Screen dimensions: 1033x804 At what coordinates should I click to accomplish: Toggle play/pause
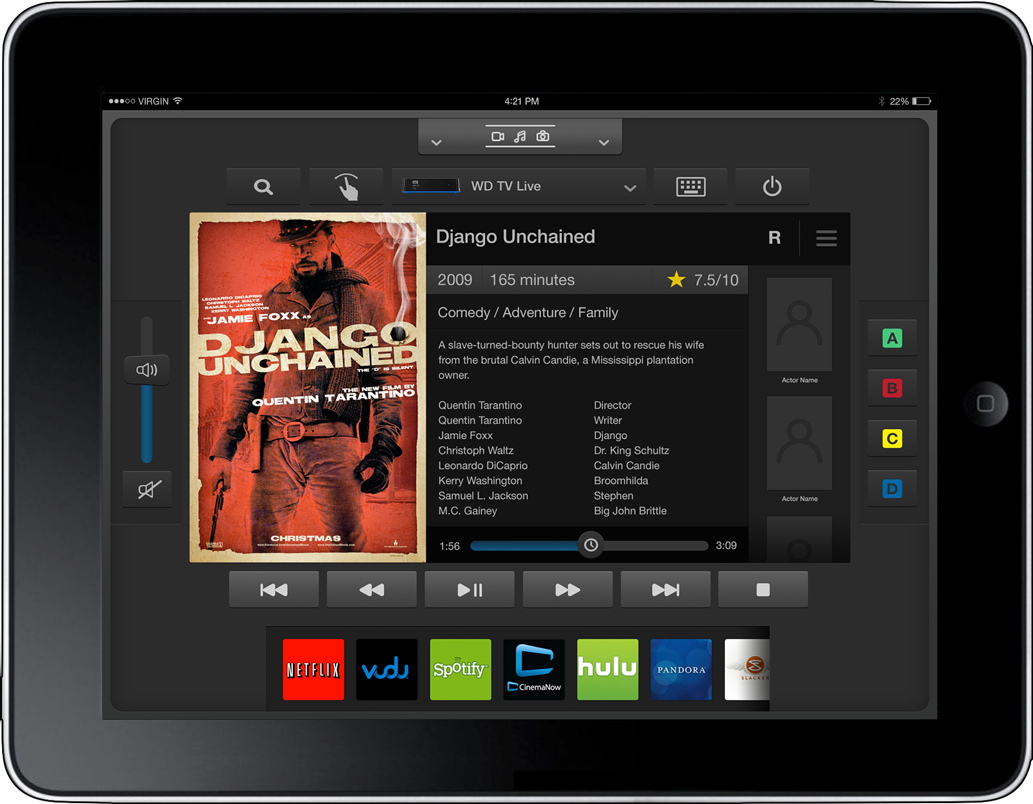(470, 589)
